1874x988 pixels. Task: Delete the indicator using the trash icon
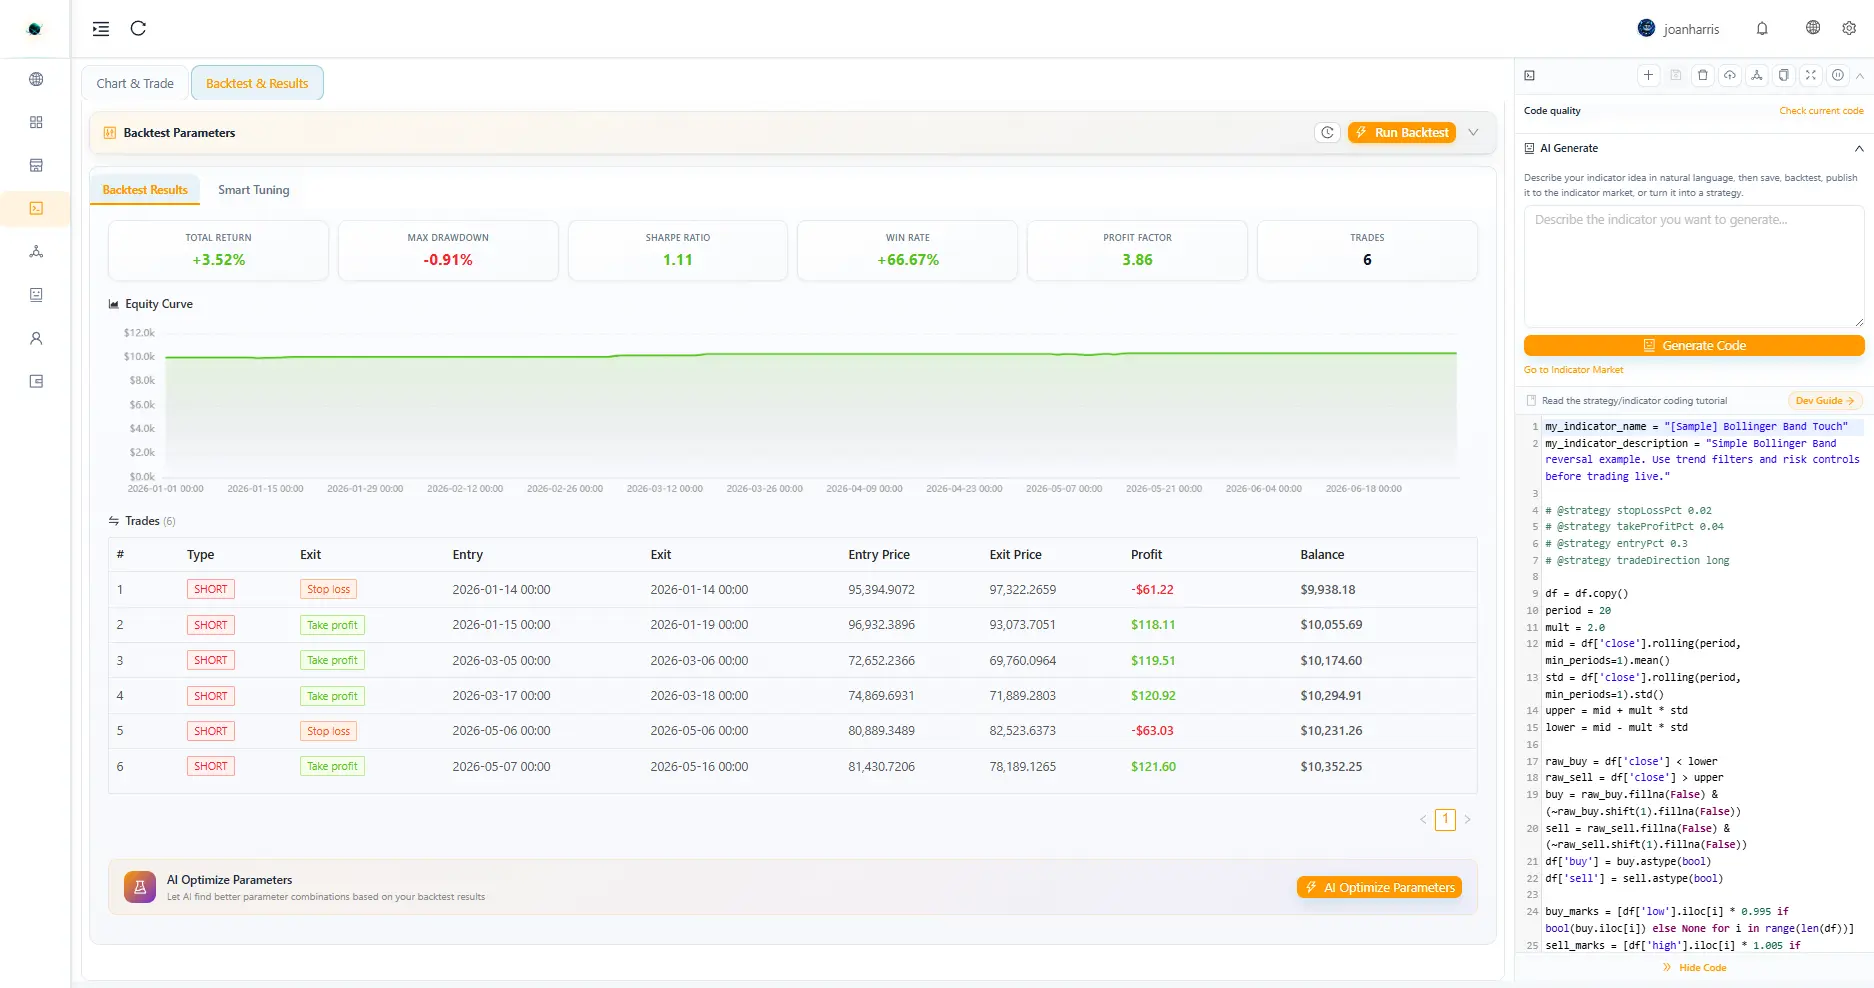point(1703,75)
